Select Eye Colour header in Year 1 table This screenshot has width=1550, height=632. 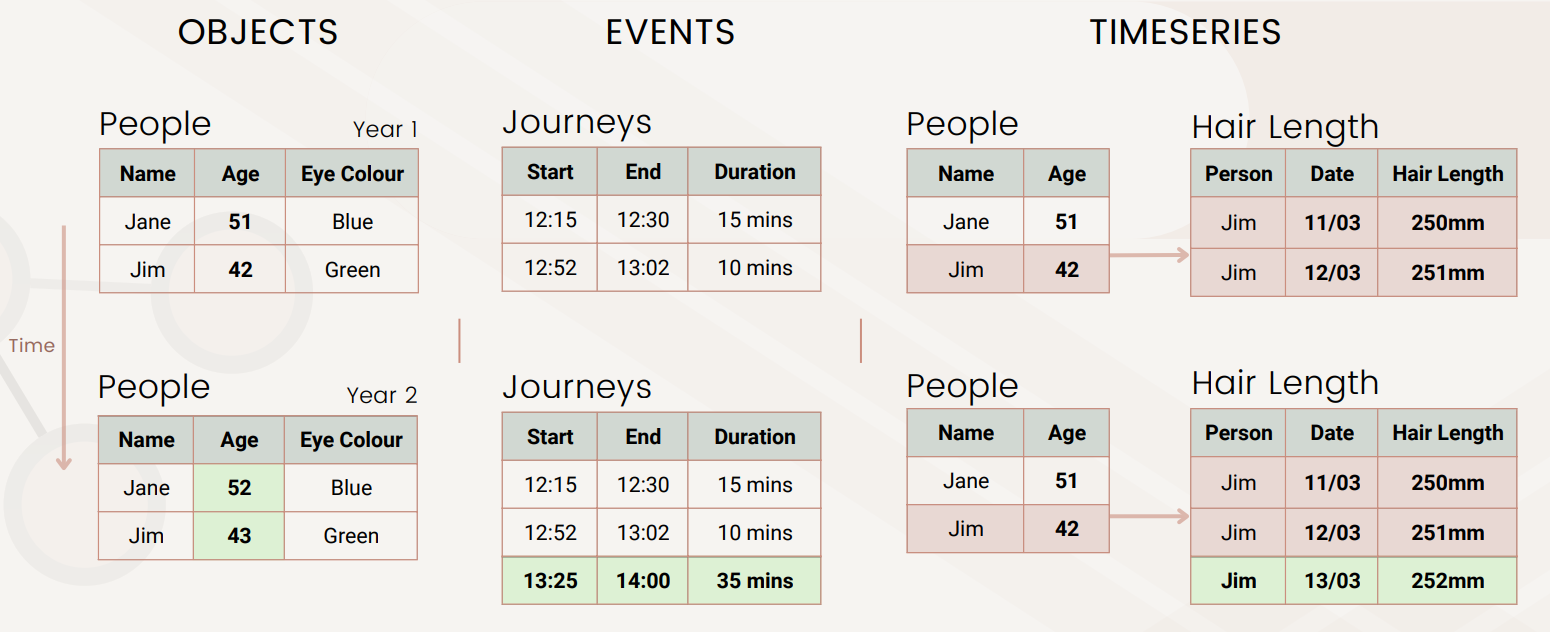[x=352, y=174]
